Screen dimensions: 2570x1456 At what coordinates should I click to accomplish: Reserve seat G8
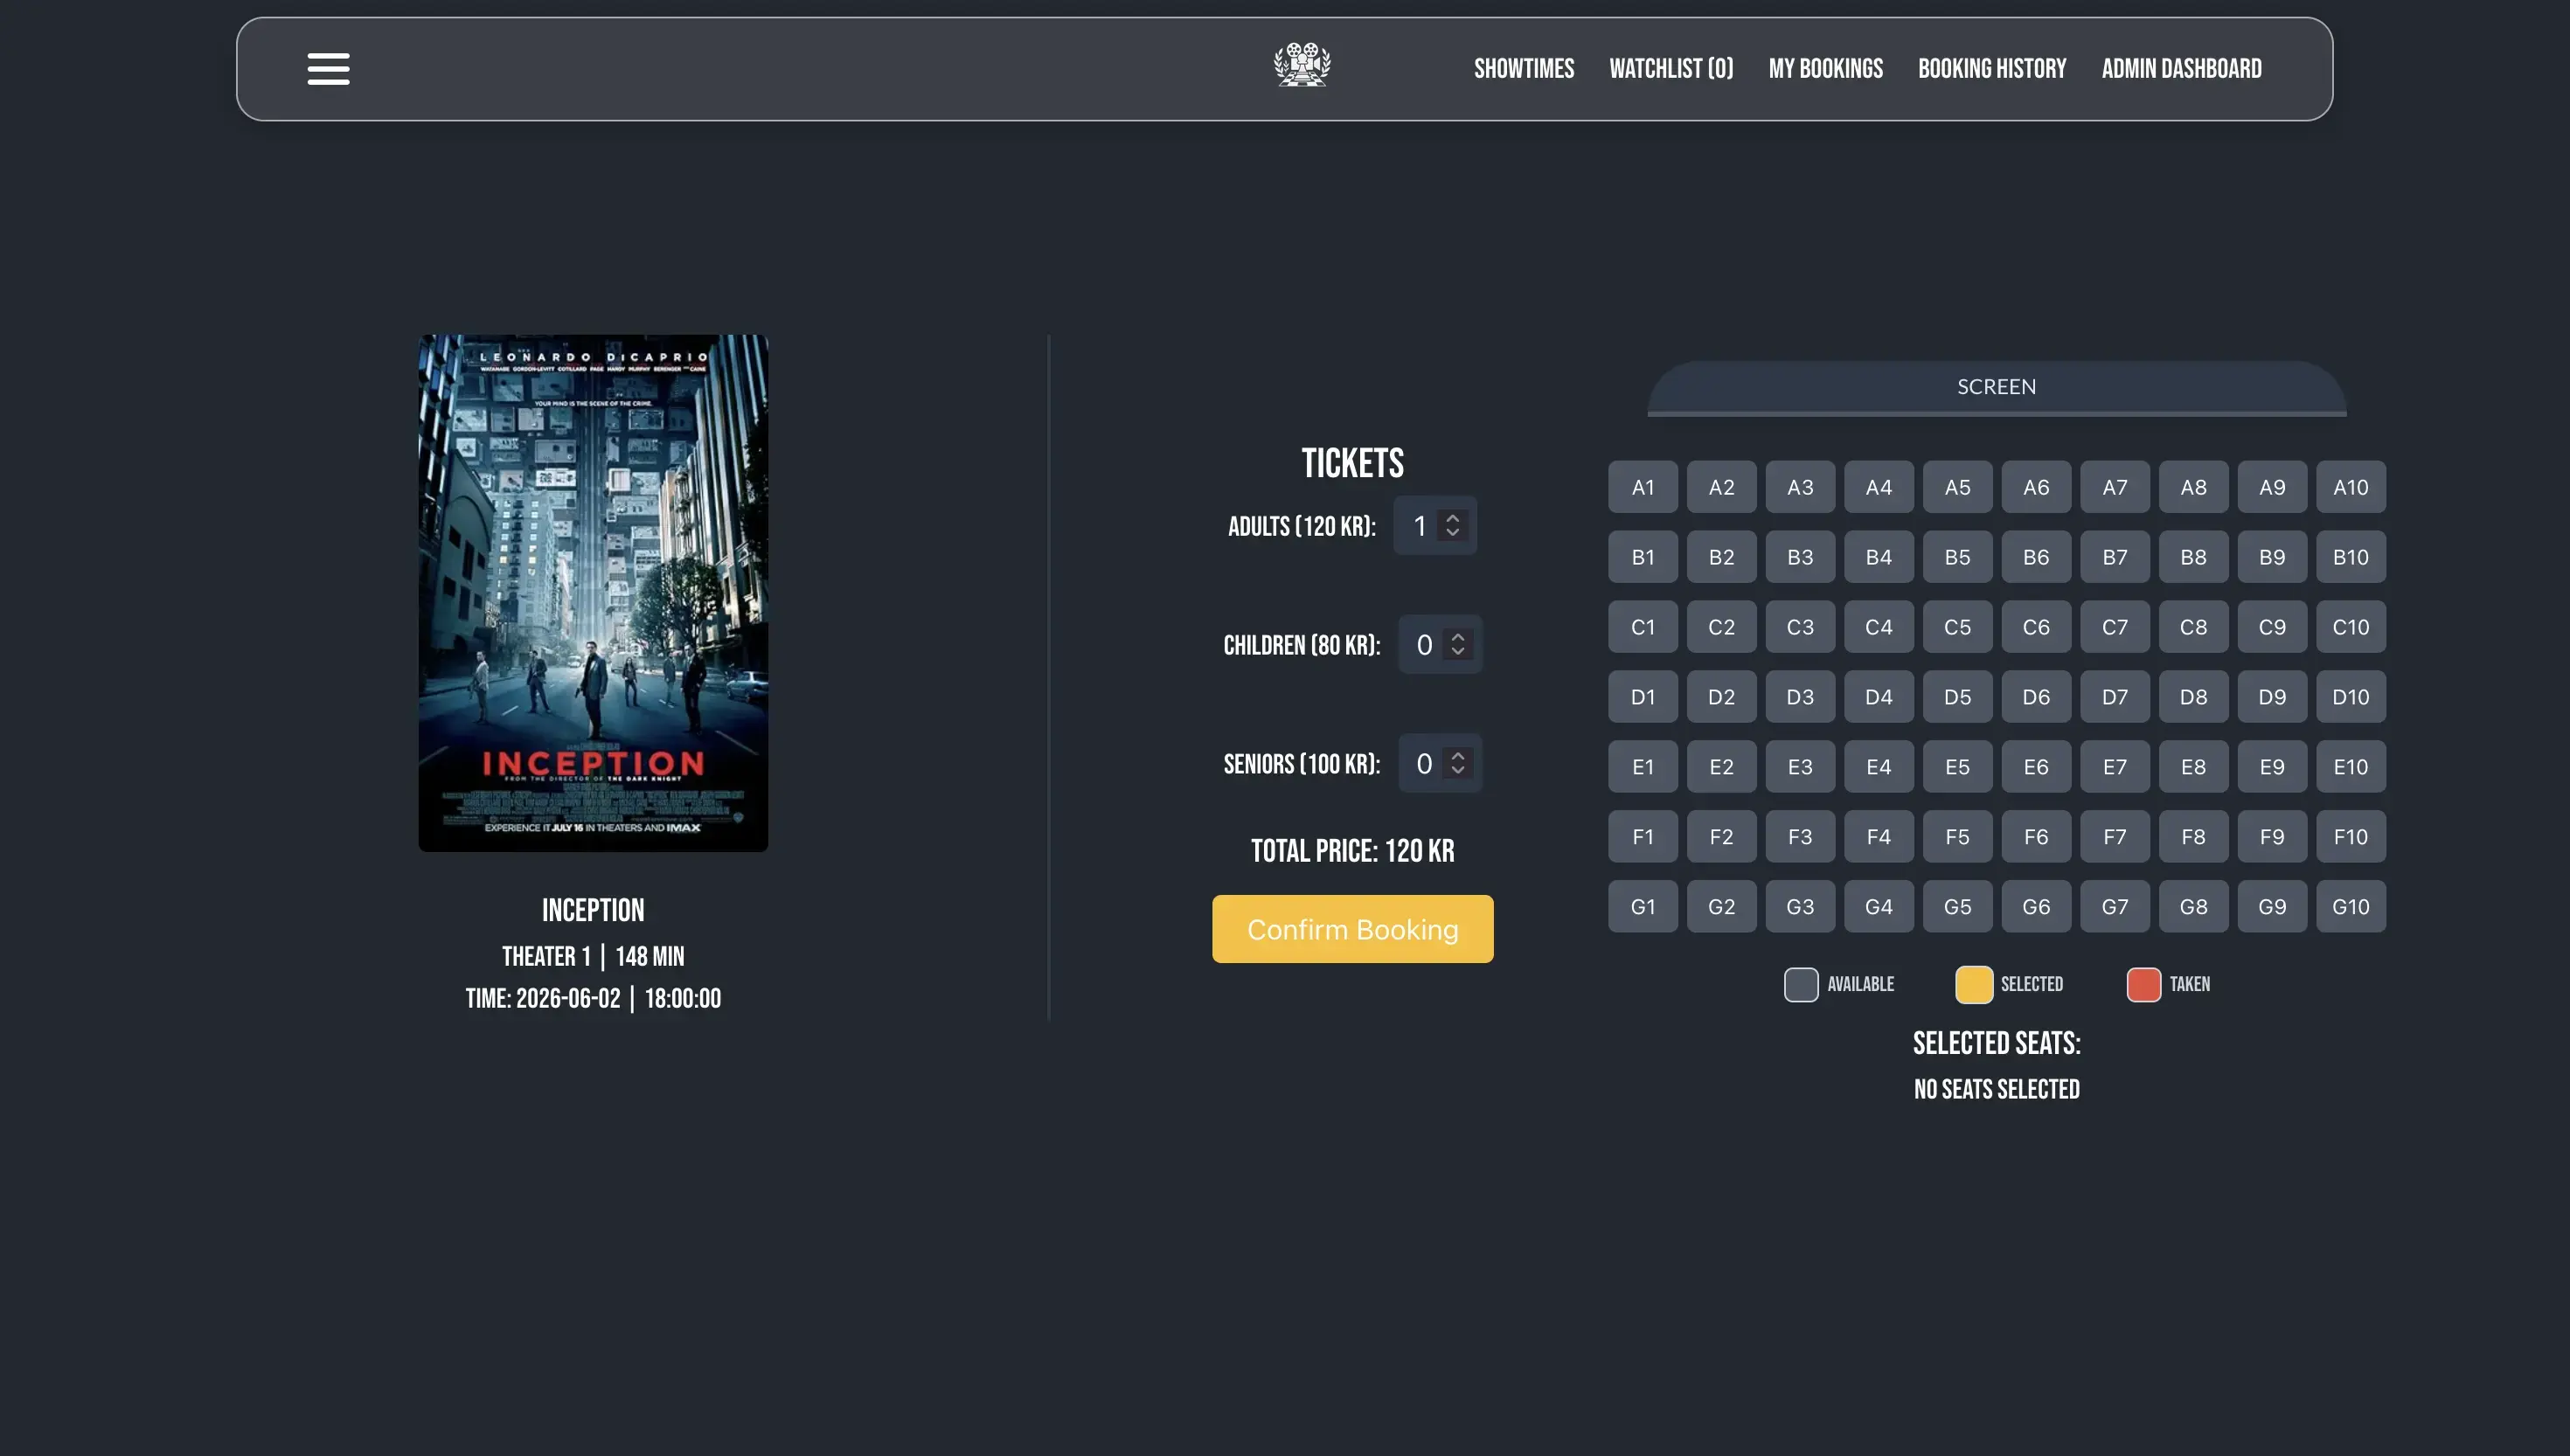pos(2193,907)
